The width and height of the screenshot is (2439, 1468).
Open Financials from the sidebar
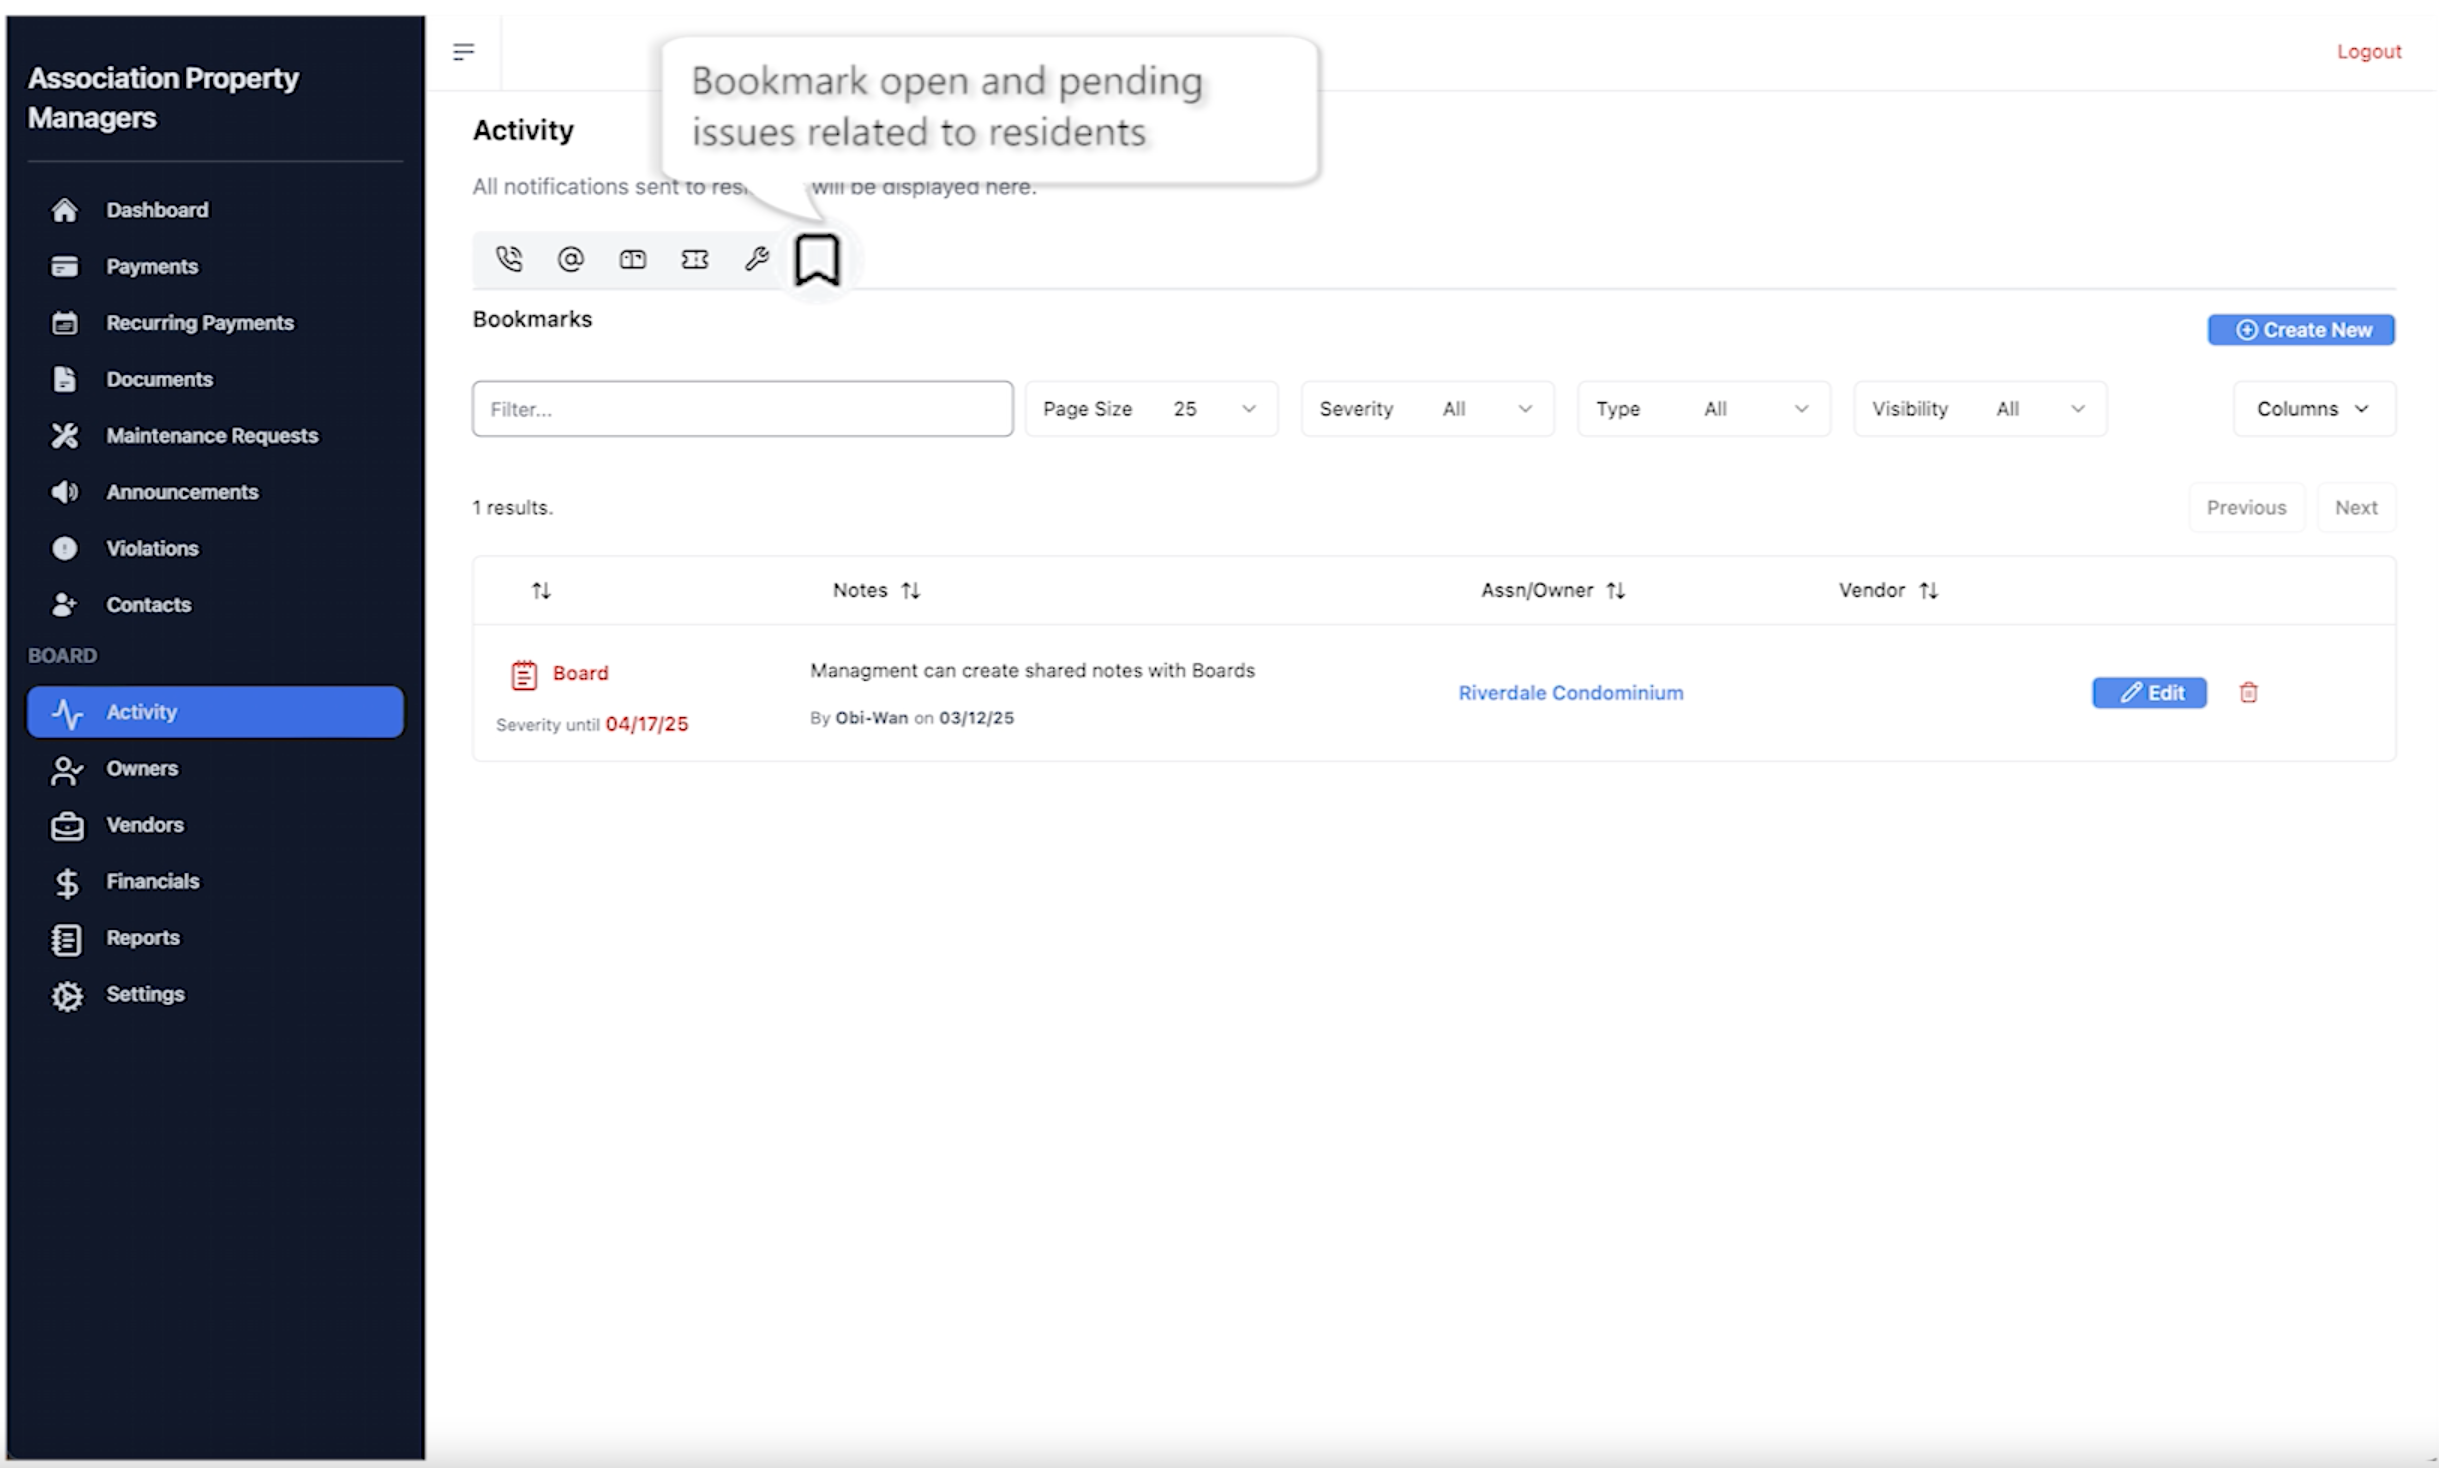coord(153,882)
